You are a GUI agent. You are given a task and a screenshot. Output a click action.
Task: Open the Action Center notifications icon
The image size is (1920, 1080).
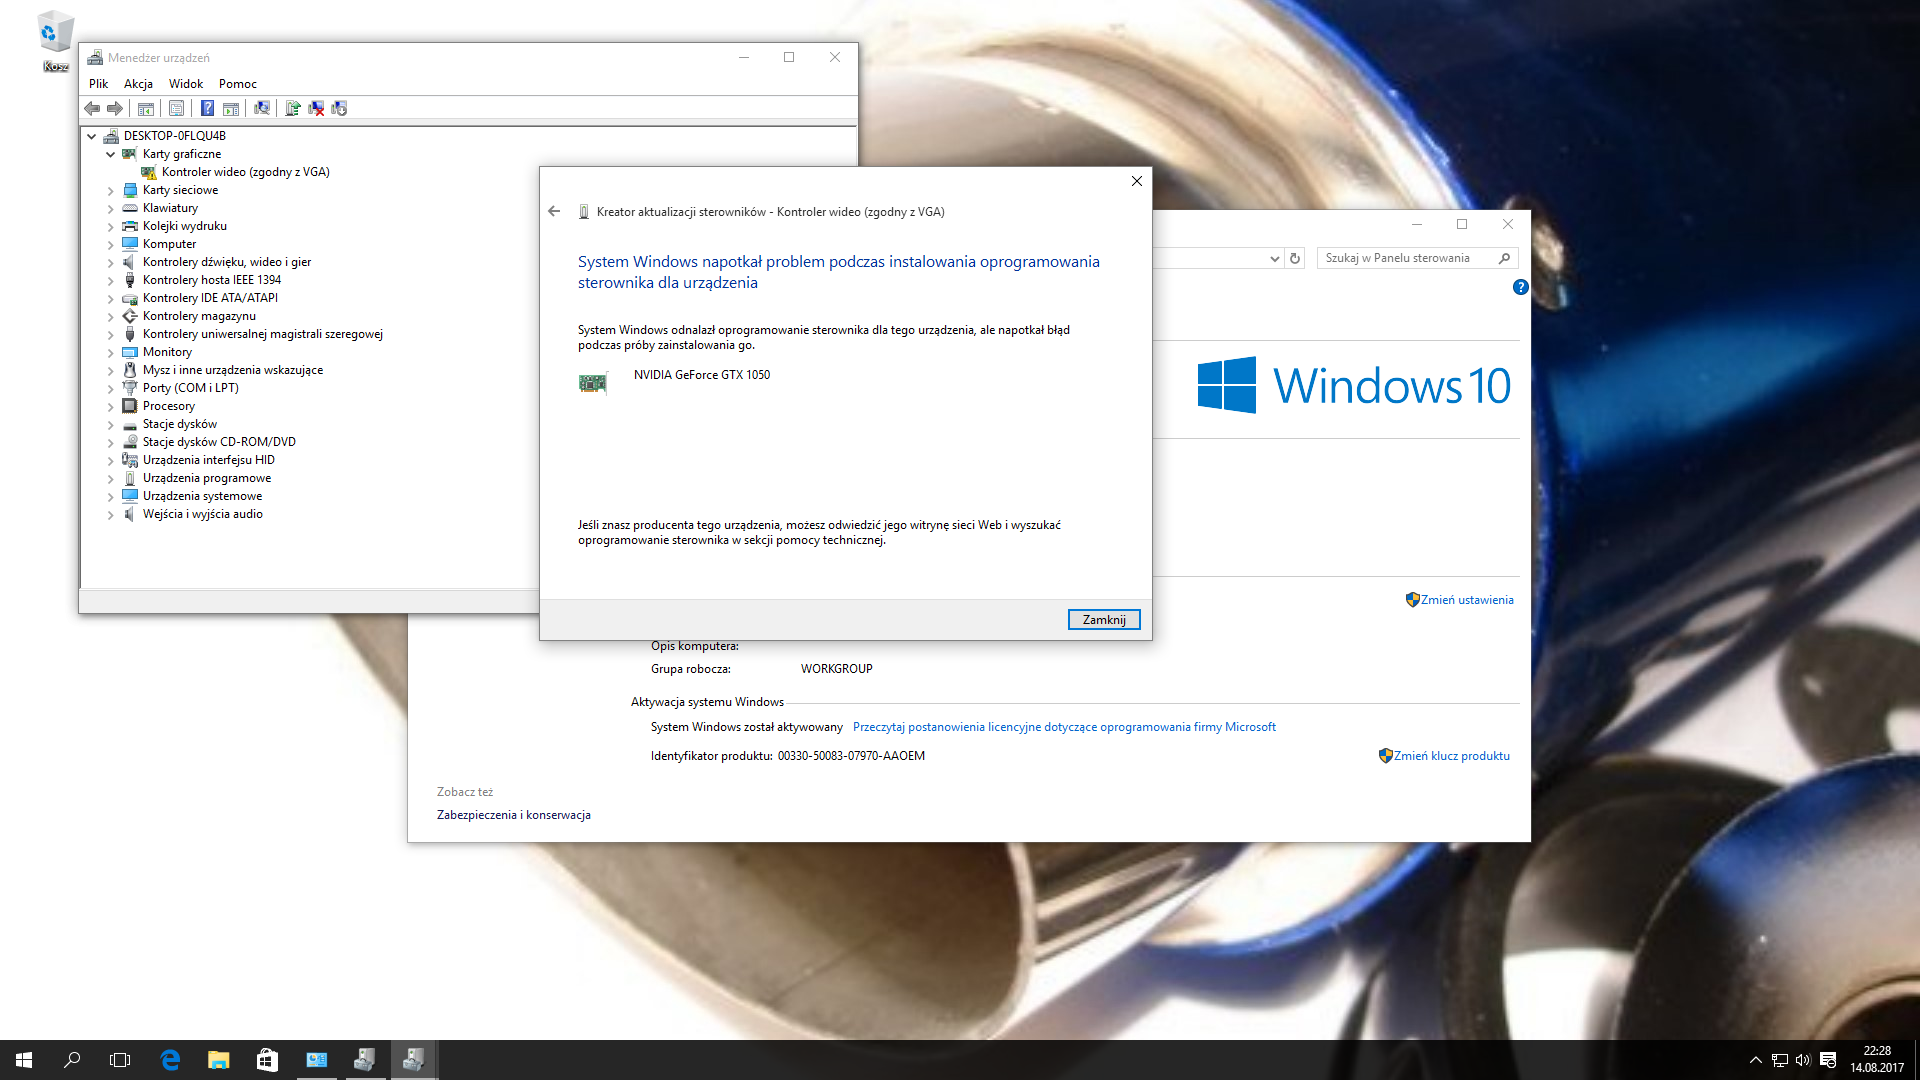pos(1828,1060)
